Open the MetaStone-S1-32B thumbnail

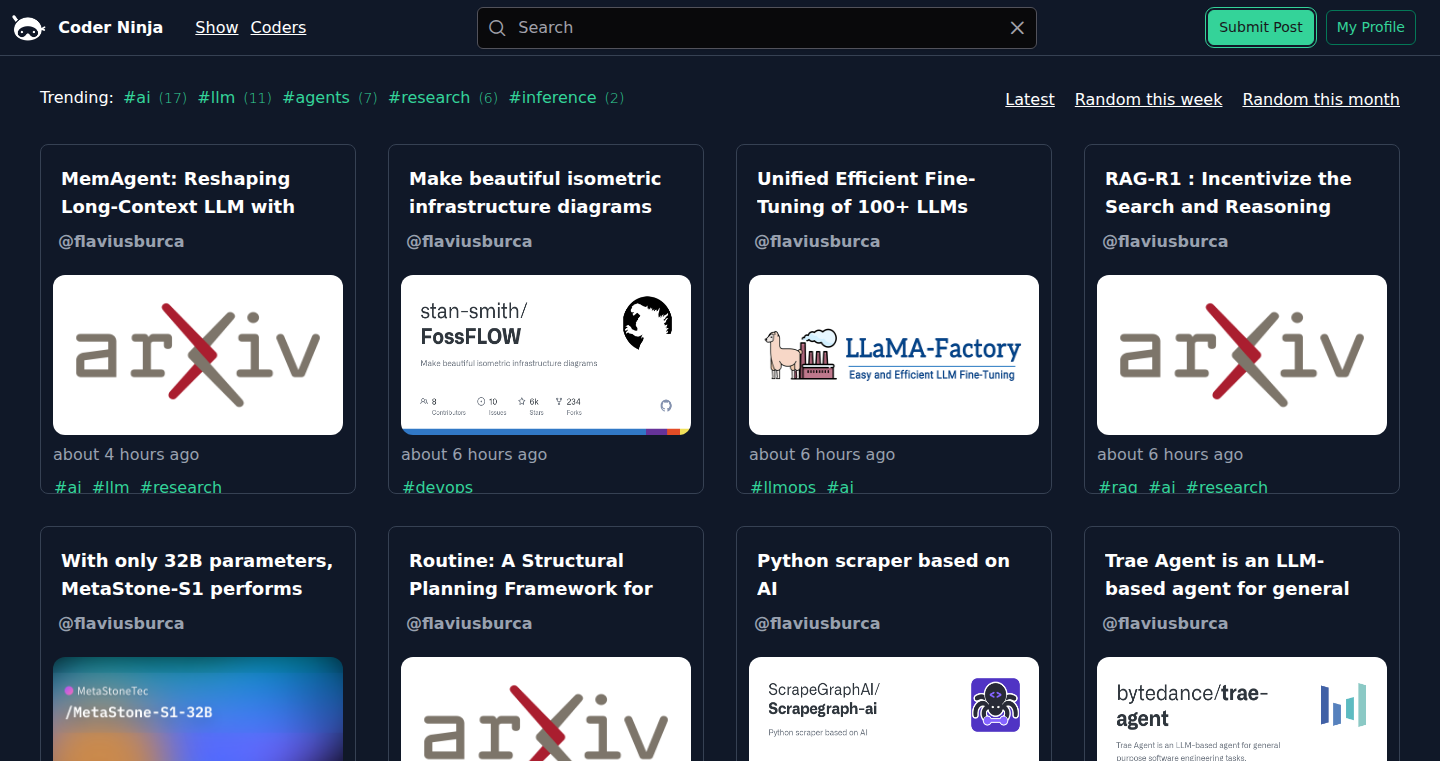point(198,709)
